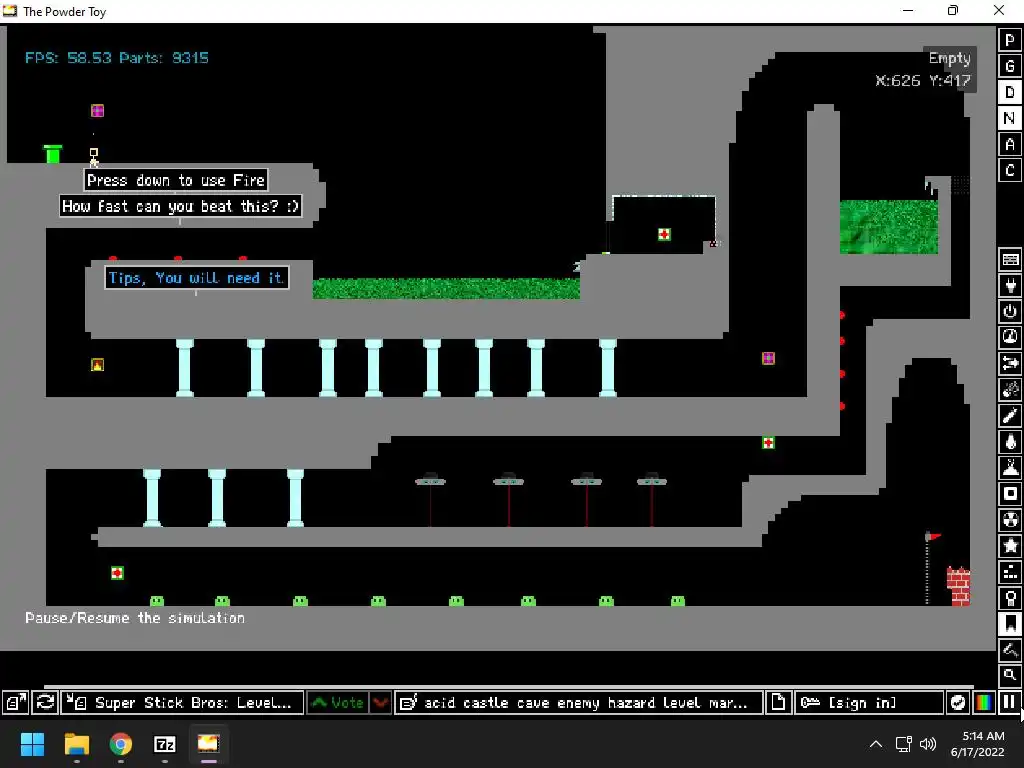Vote down the current save

381,703
